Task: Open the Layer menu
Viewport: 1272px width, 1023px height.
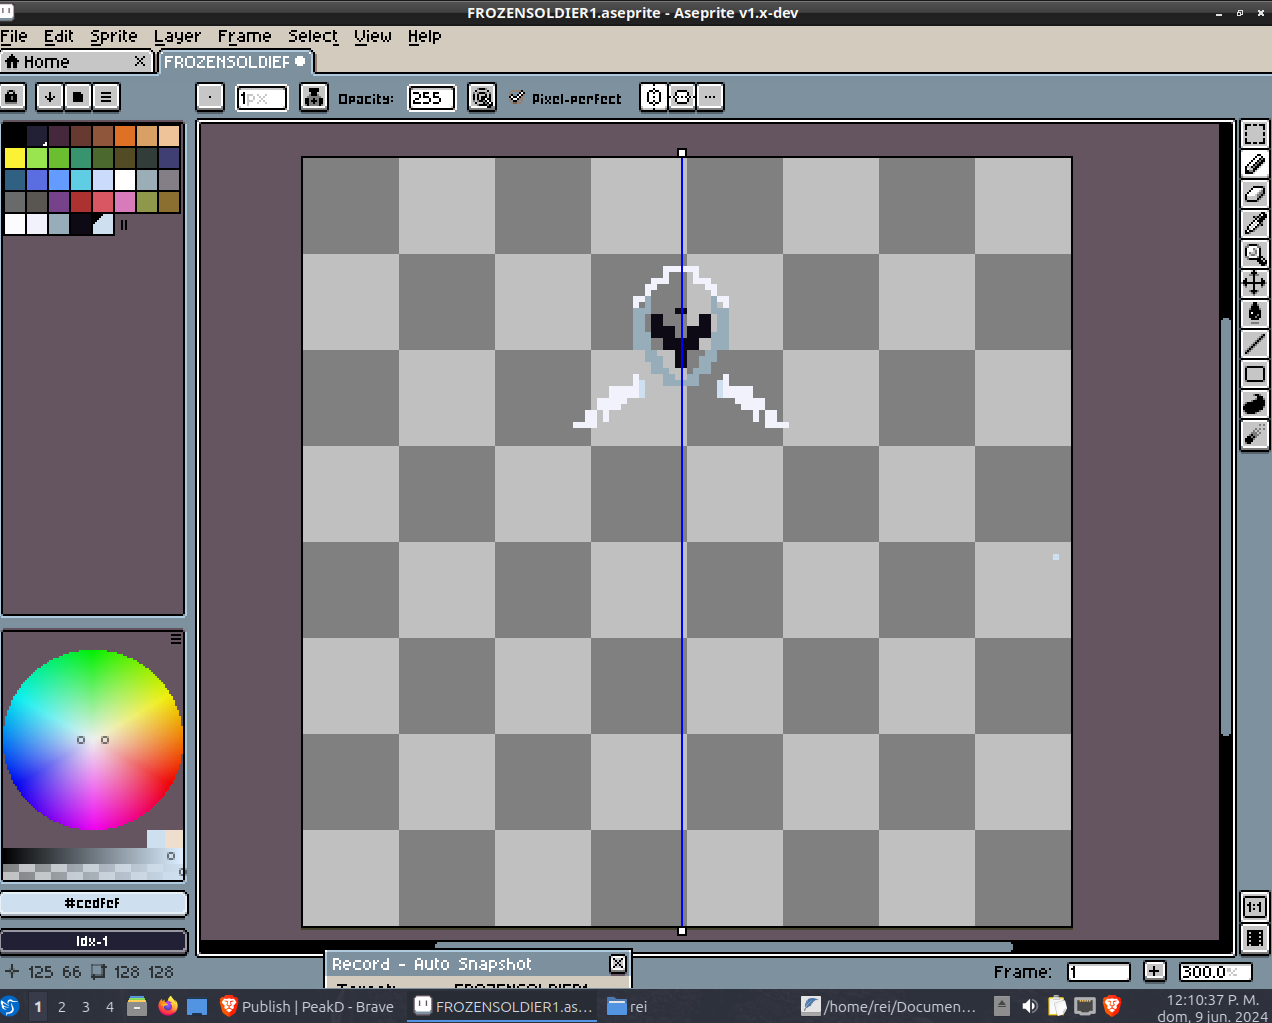Action: pyautogui.click(x=178, y=36)
